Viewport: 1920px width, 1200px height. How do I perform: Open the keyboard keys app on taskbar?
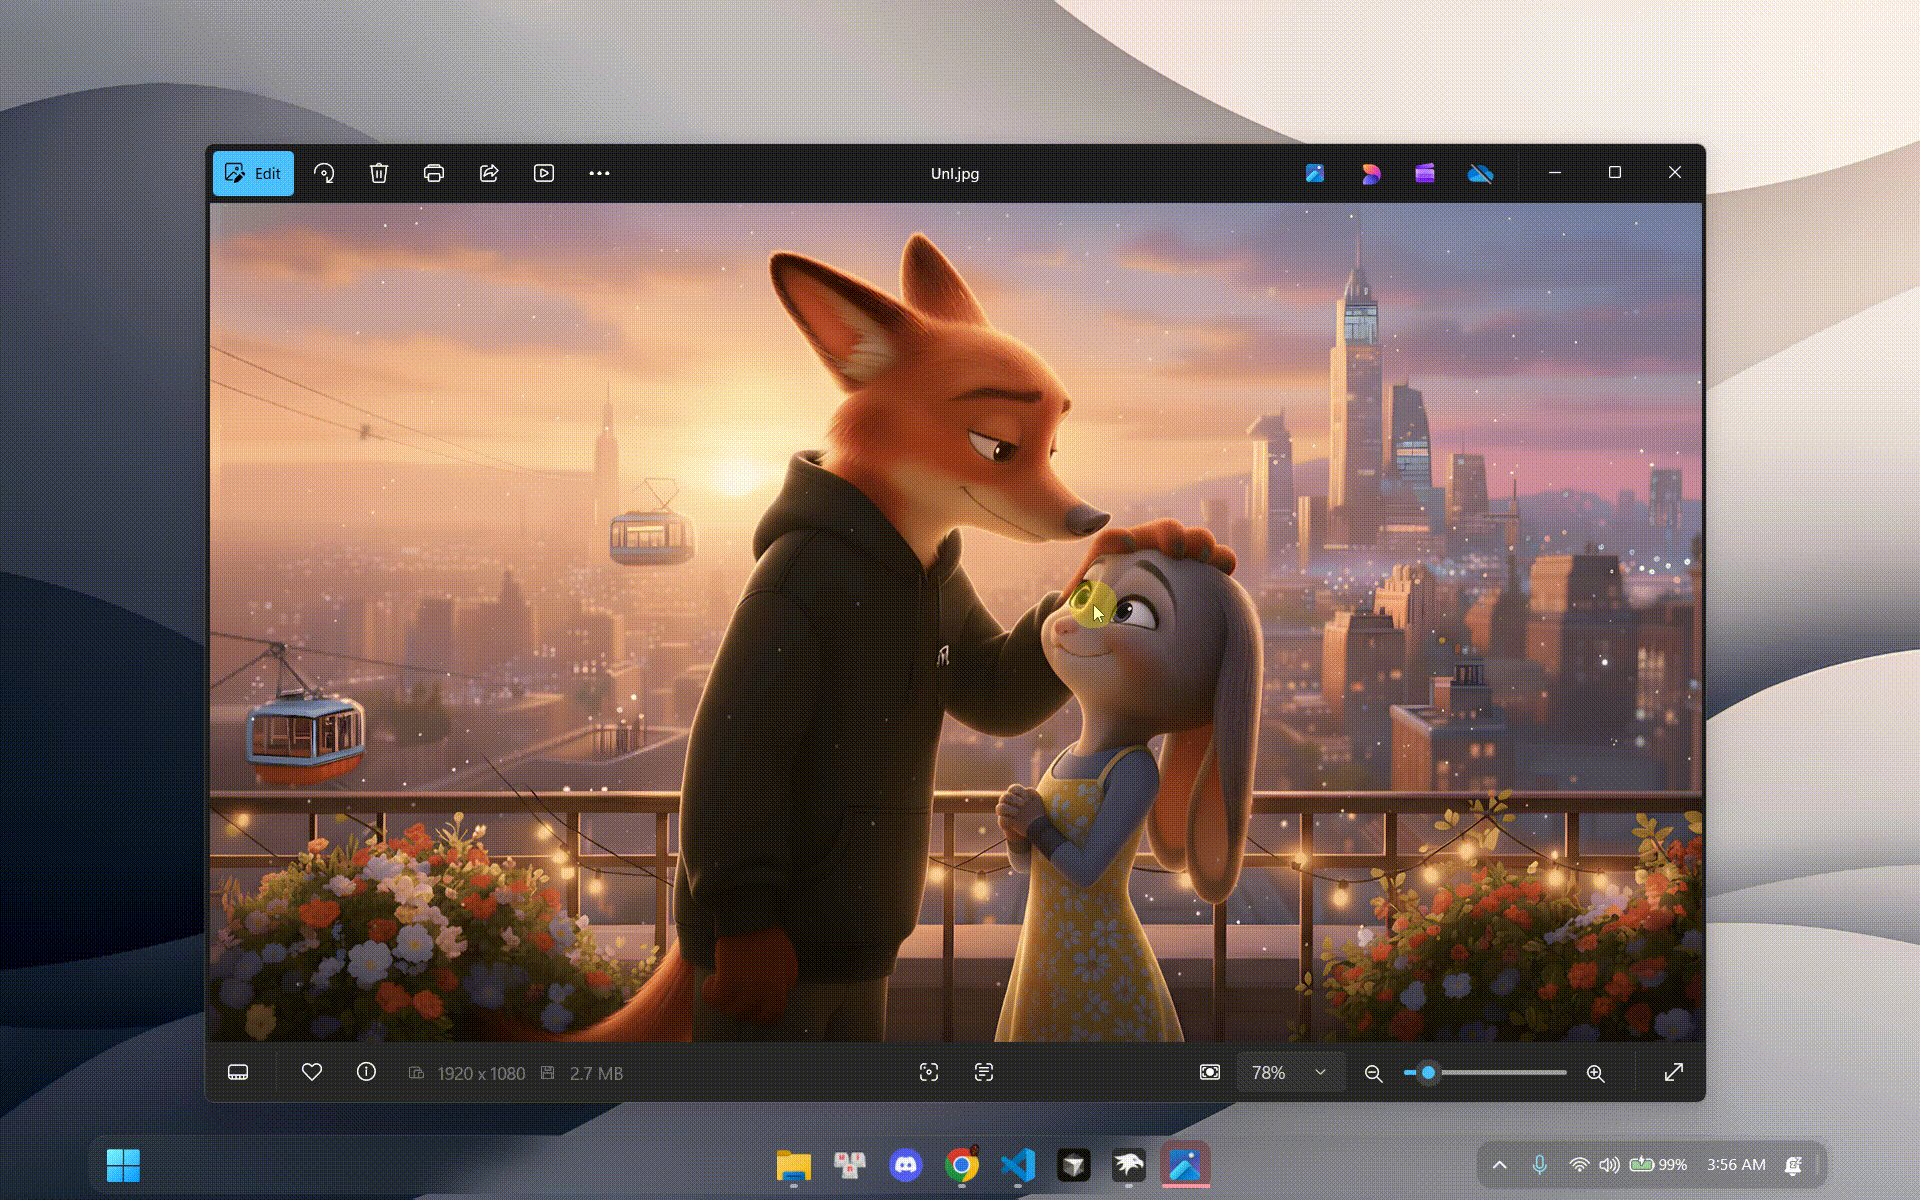[x=850, y=1165]
